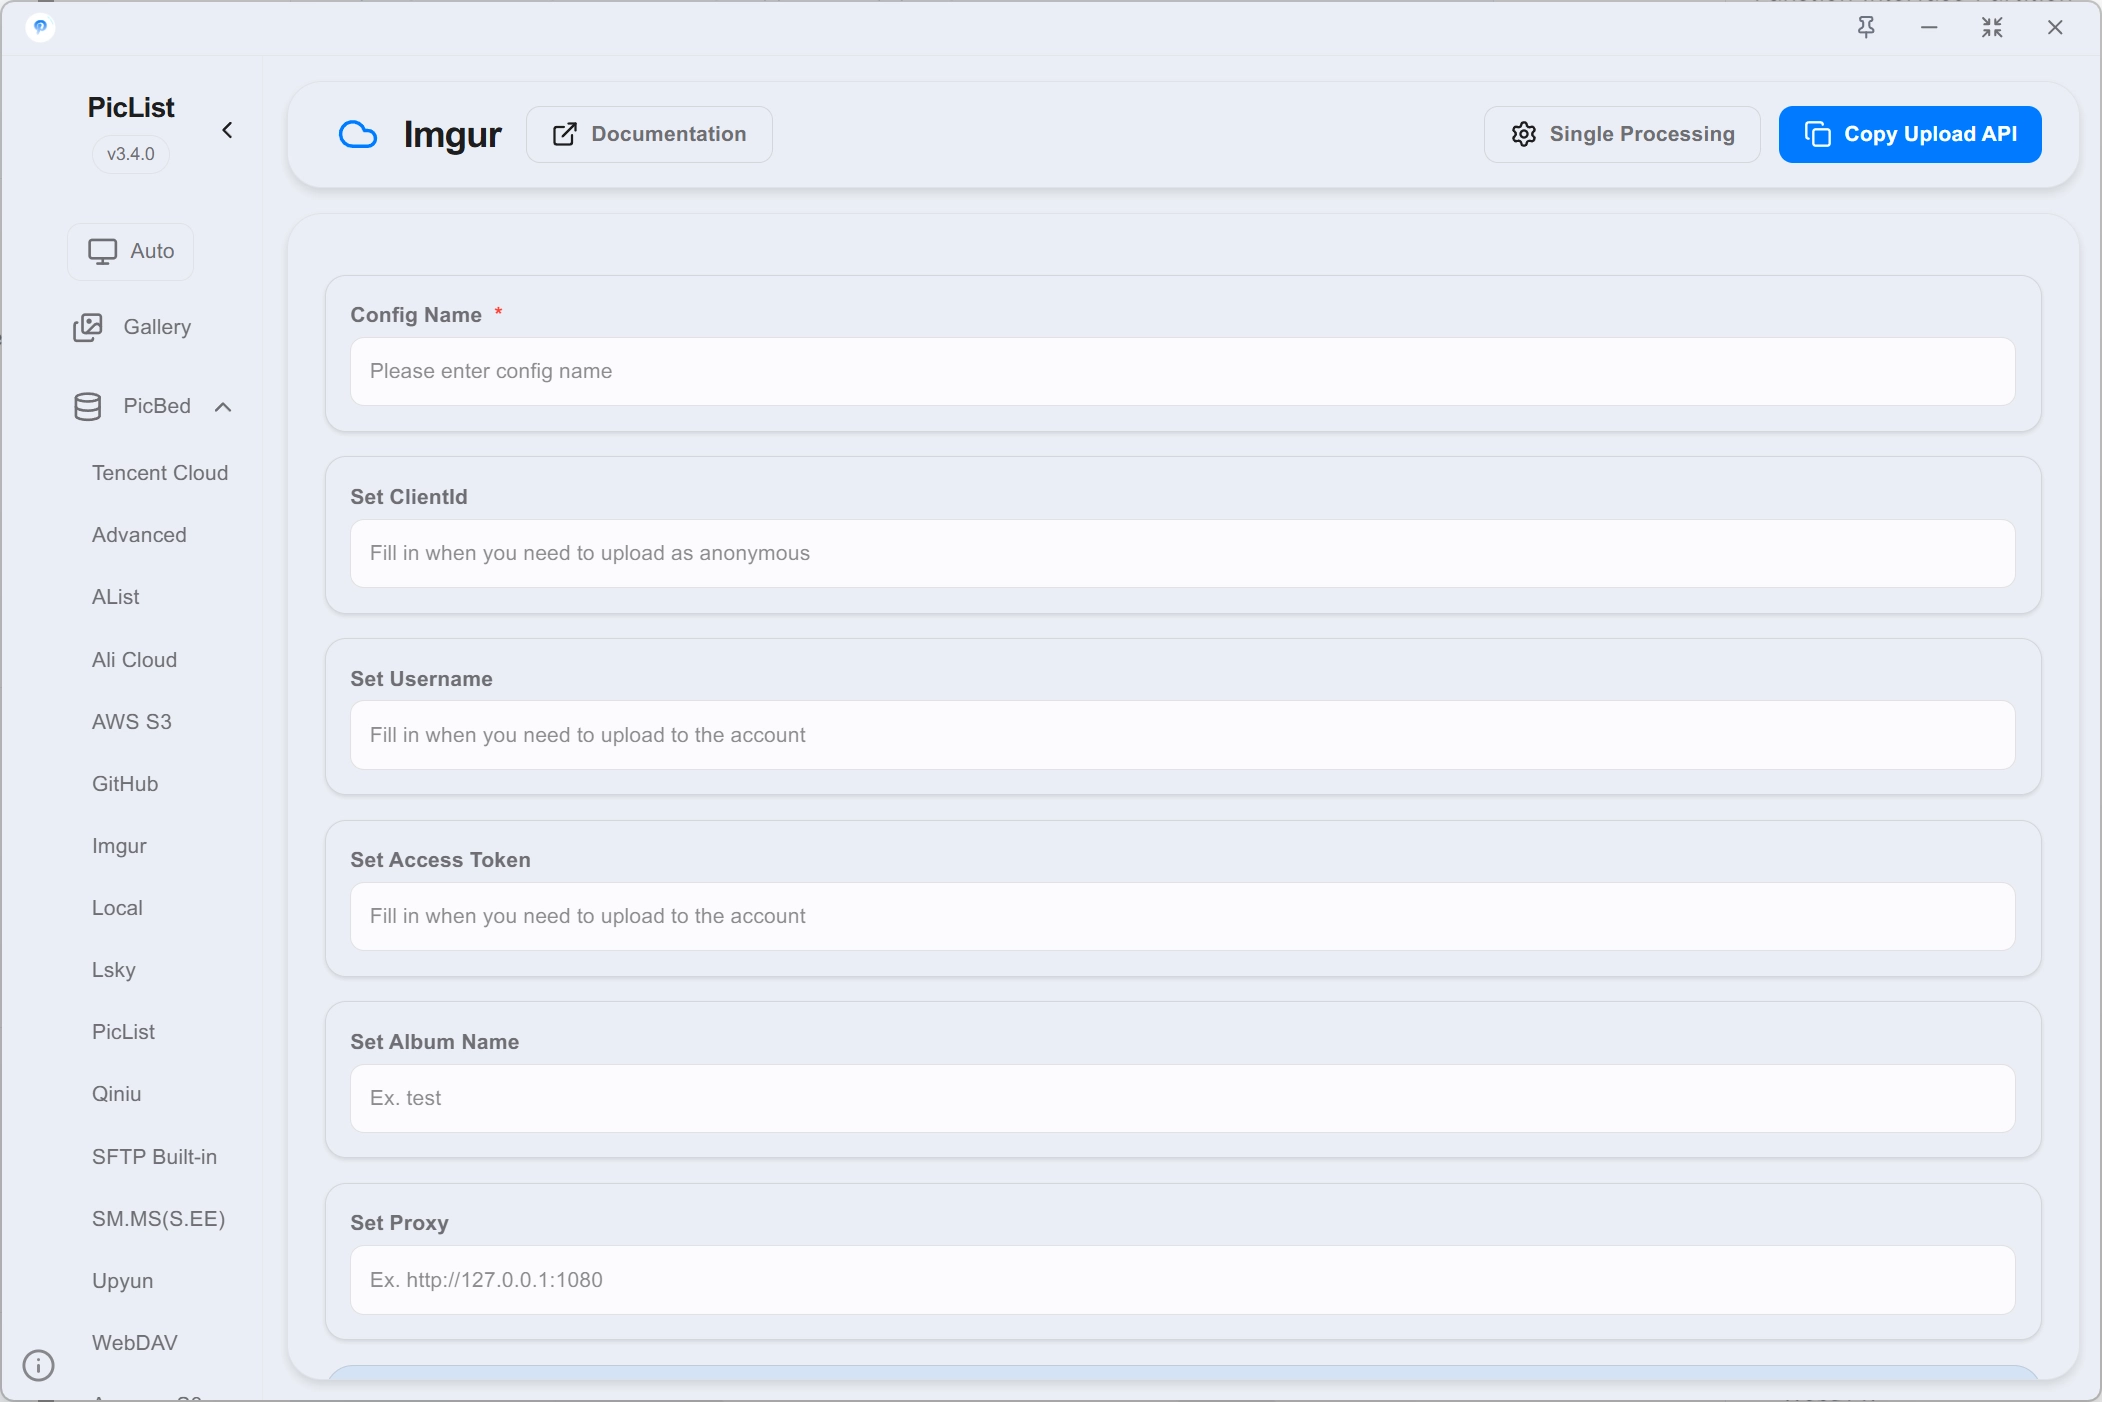This screenshot has width=2102, height=1402.
Task: Click the Imgur cloud icon in header
Action: coord(357,134)
